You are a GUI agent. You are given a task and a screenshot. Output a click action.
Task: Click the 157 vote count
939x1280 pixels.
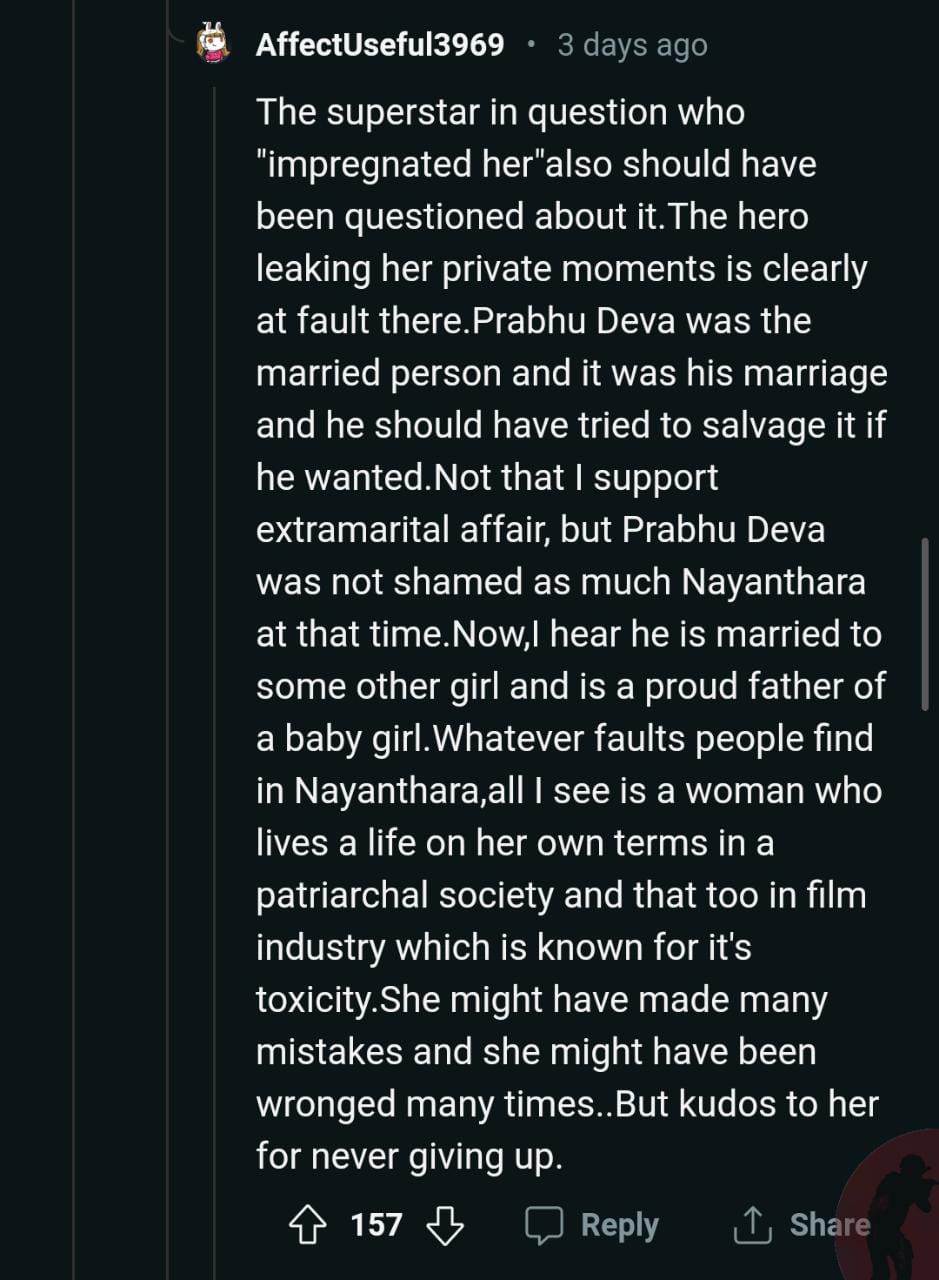[376, 1225]
